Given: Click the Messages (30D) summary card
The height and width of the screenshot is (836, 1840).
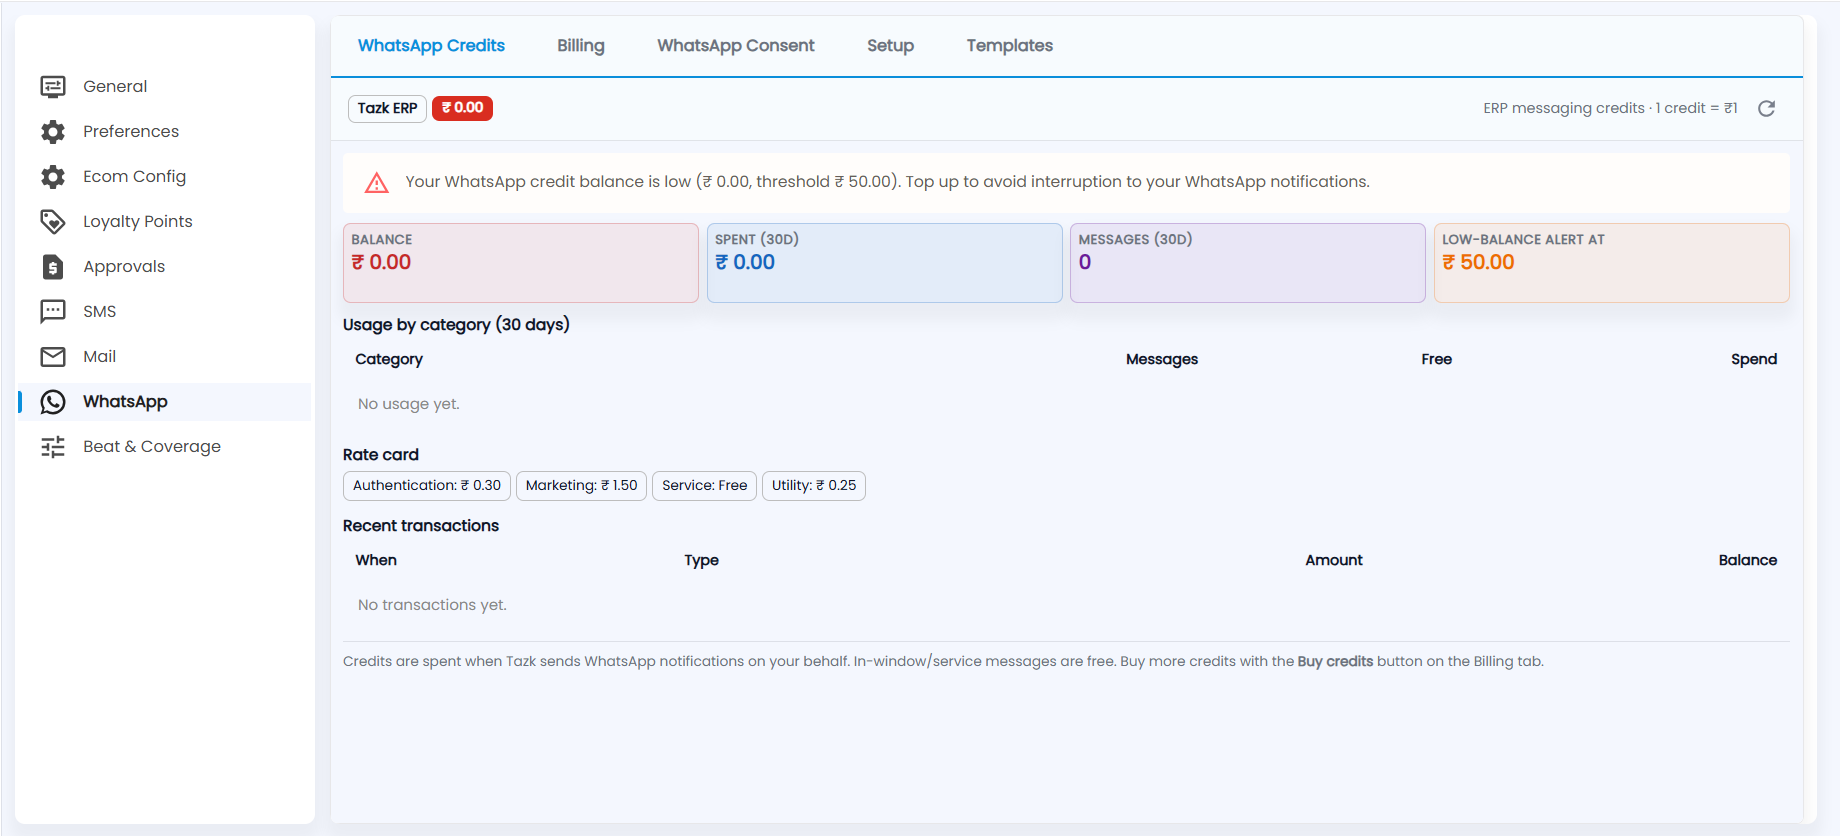Looking at the screenshot, I should (1248, 263).
